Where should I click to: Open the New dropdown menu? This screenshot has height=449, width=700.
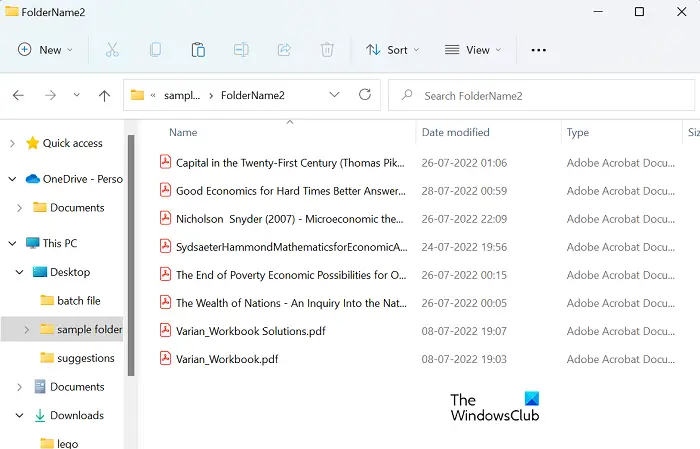pyautogui.click(x=45, y=50)
